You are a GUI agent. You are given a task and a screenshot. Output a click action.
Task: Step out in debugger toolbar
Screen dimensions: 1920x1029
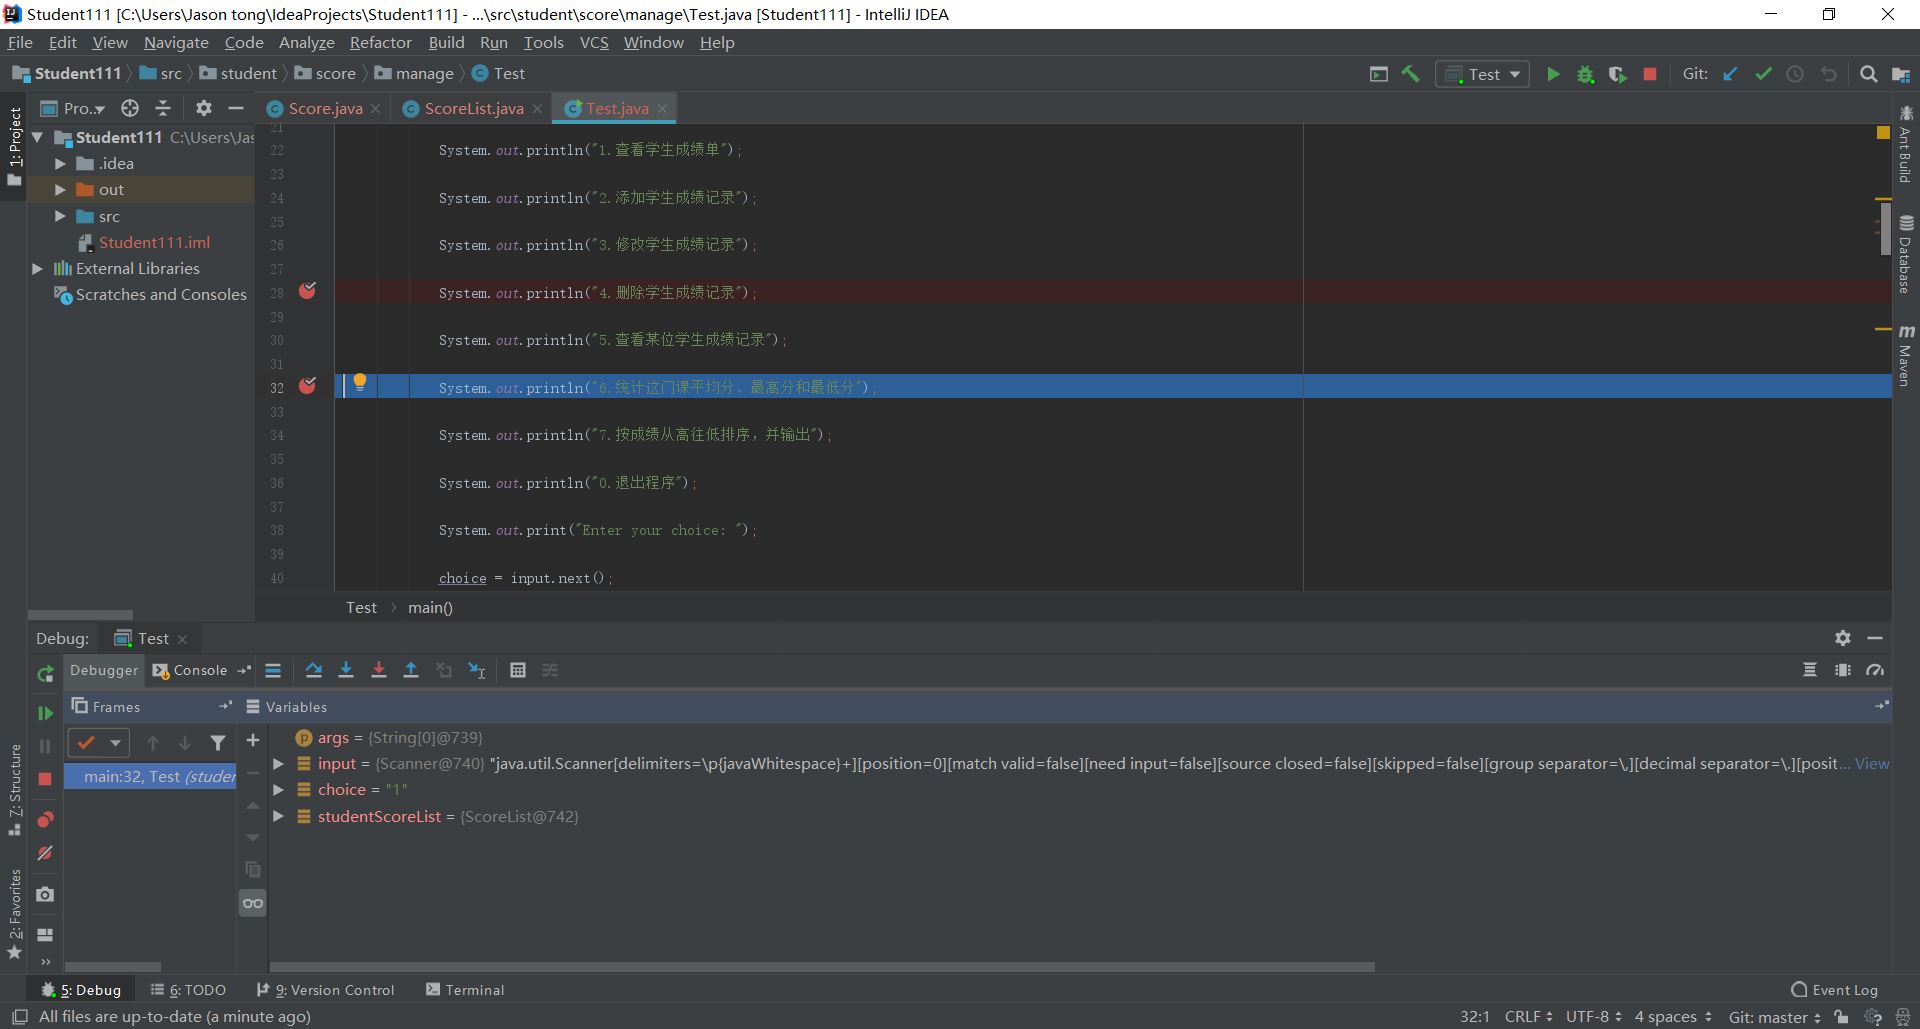coord(410,670)
